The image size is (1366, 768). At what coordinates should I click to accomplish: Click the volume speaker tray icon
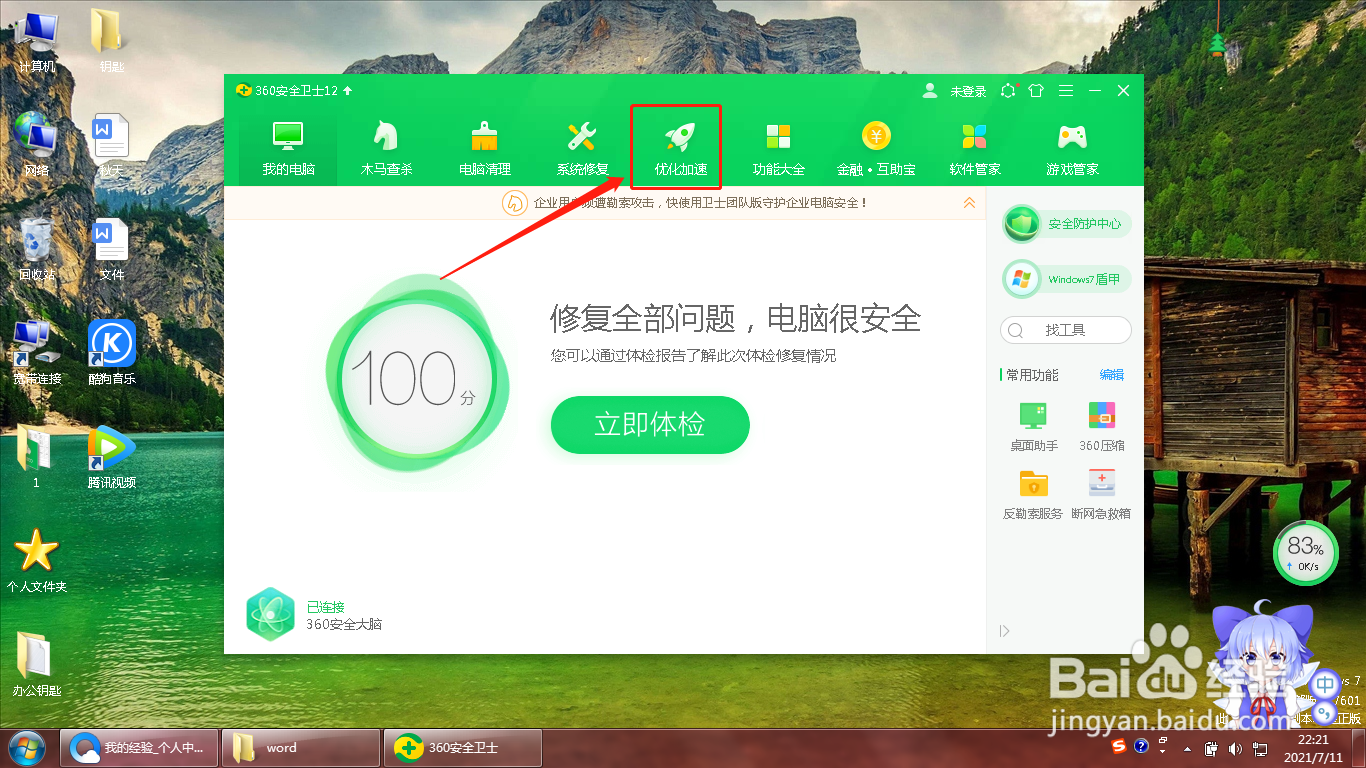[1236, 748]
